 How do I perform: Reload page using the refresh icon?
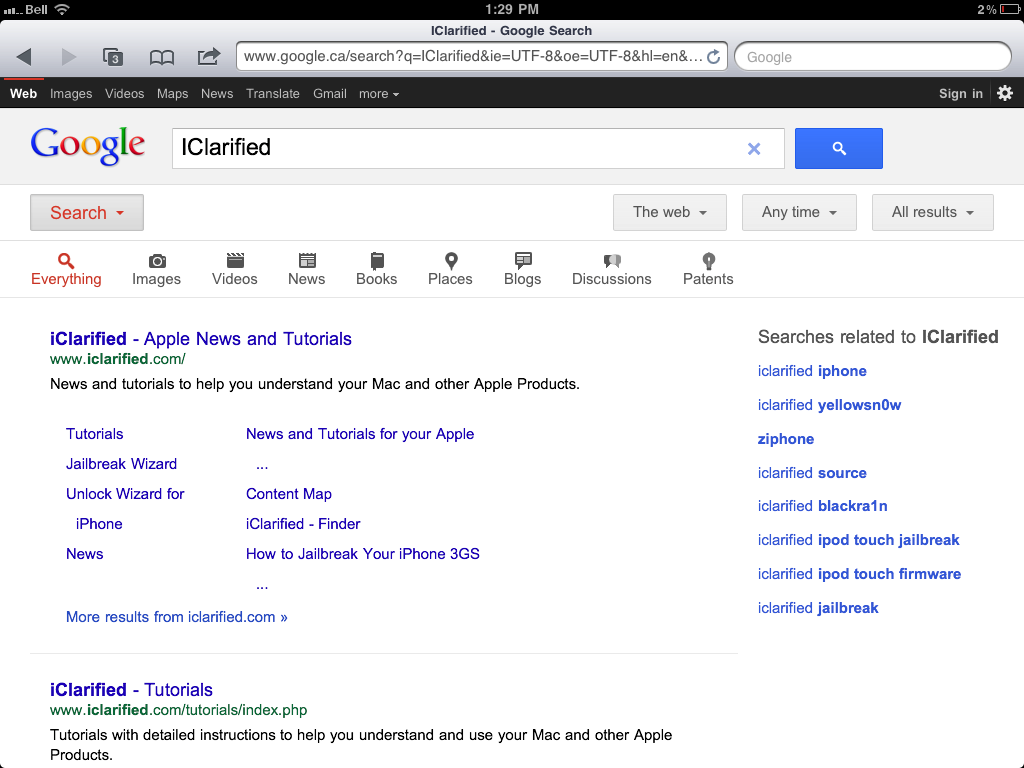[x=713, y=57]
